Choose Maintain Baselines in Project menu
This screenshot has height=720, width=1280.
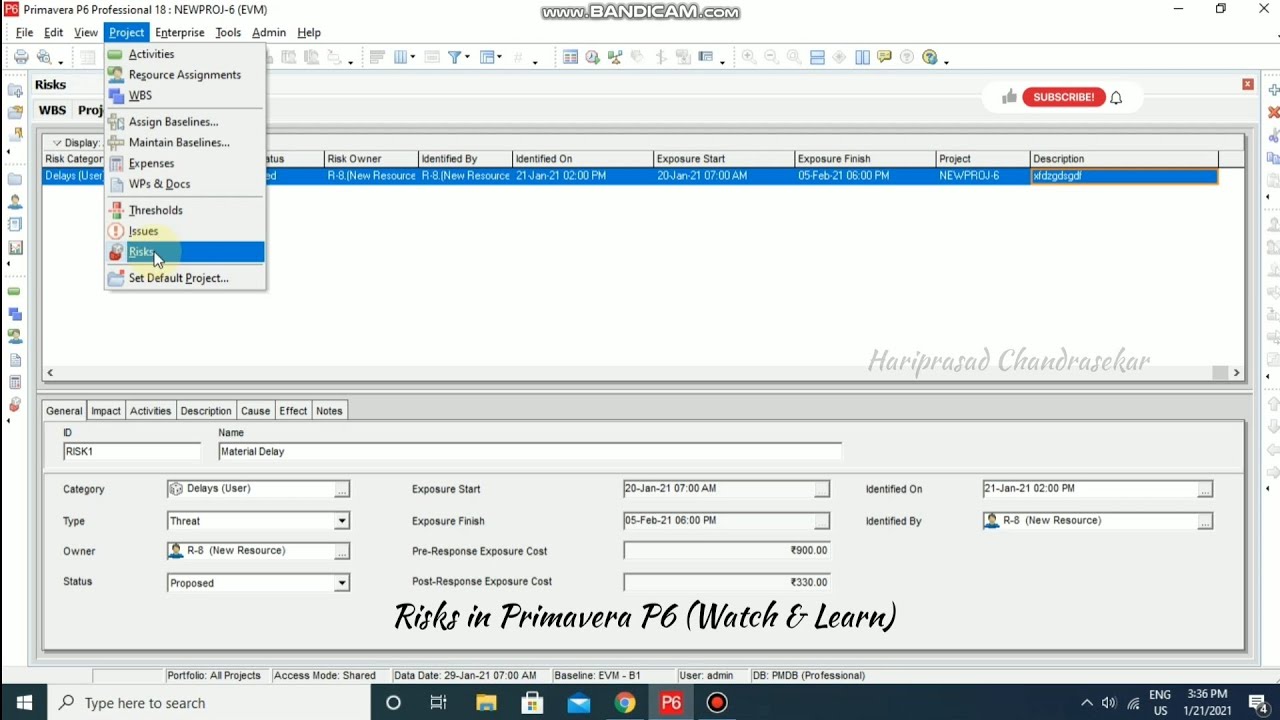185,142
